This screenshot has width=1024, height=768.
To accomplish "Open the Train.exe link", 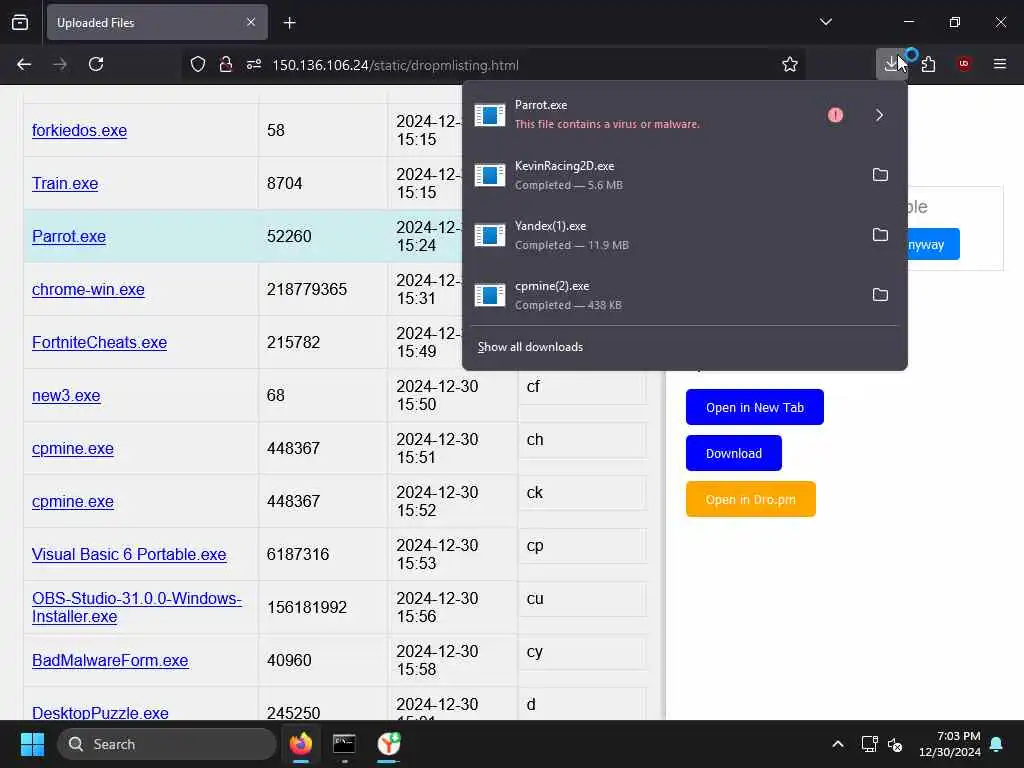I will 65,183.
